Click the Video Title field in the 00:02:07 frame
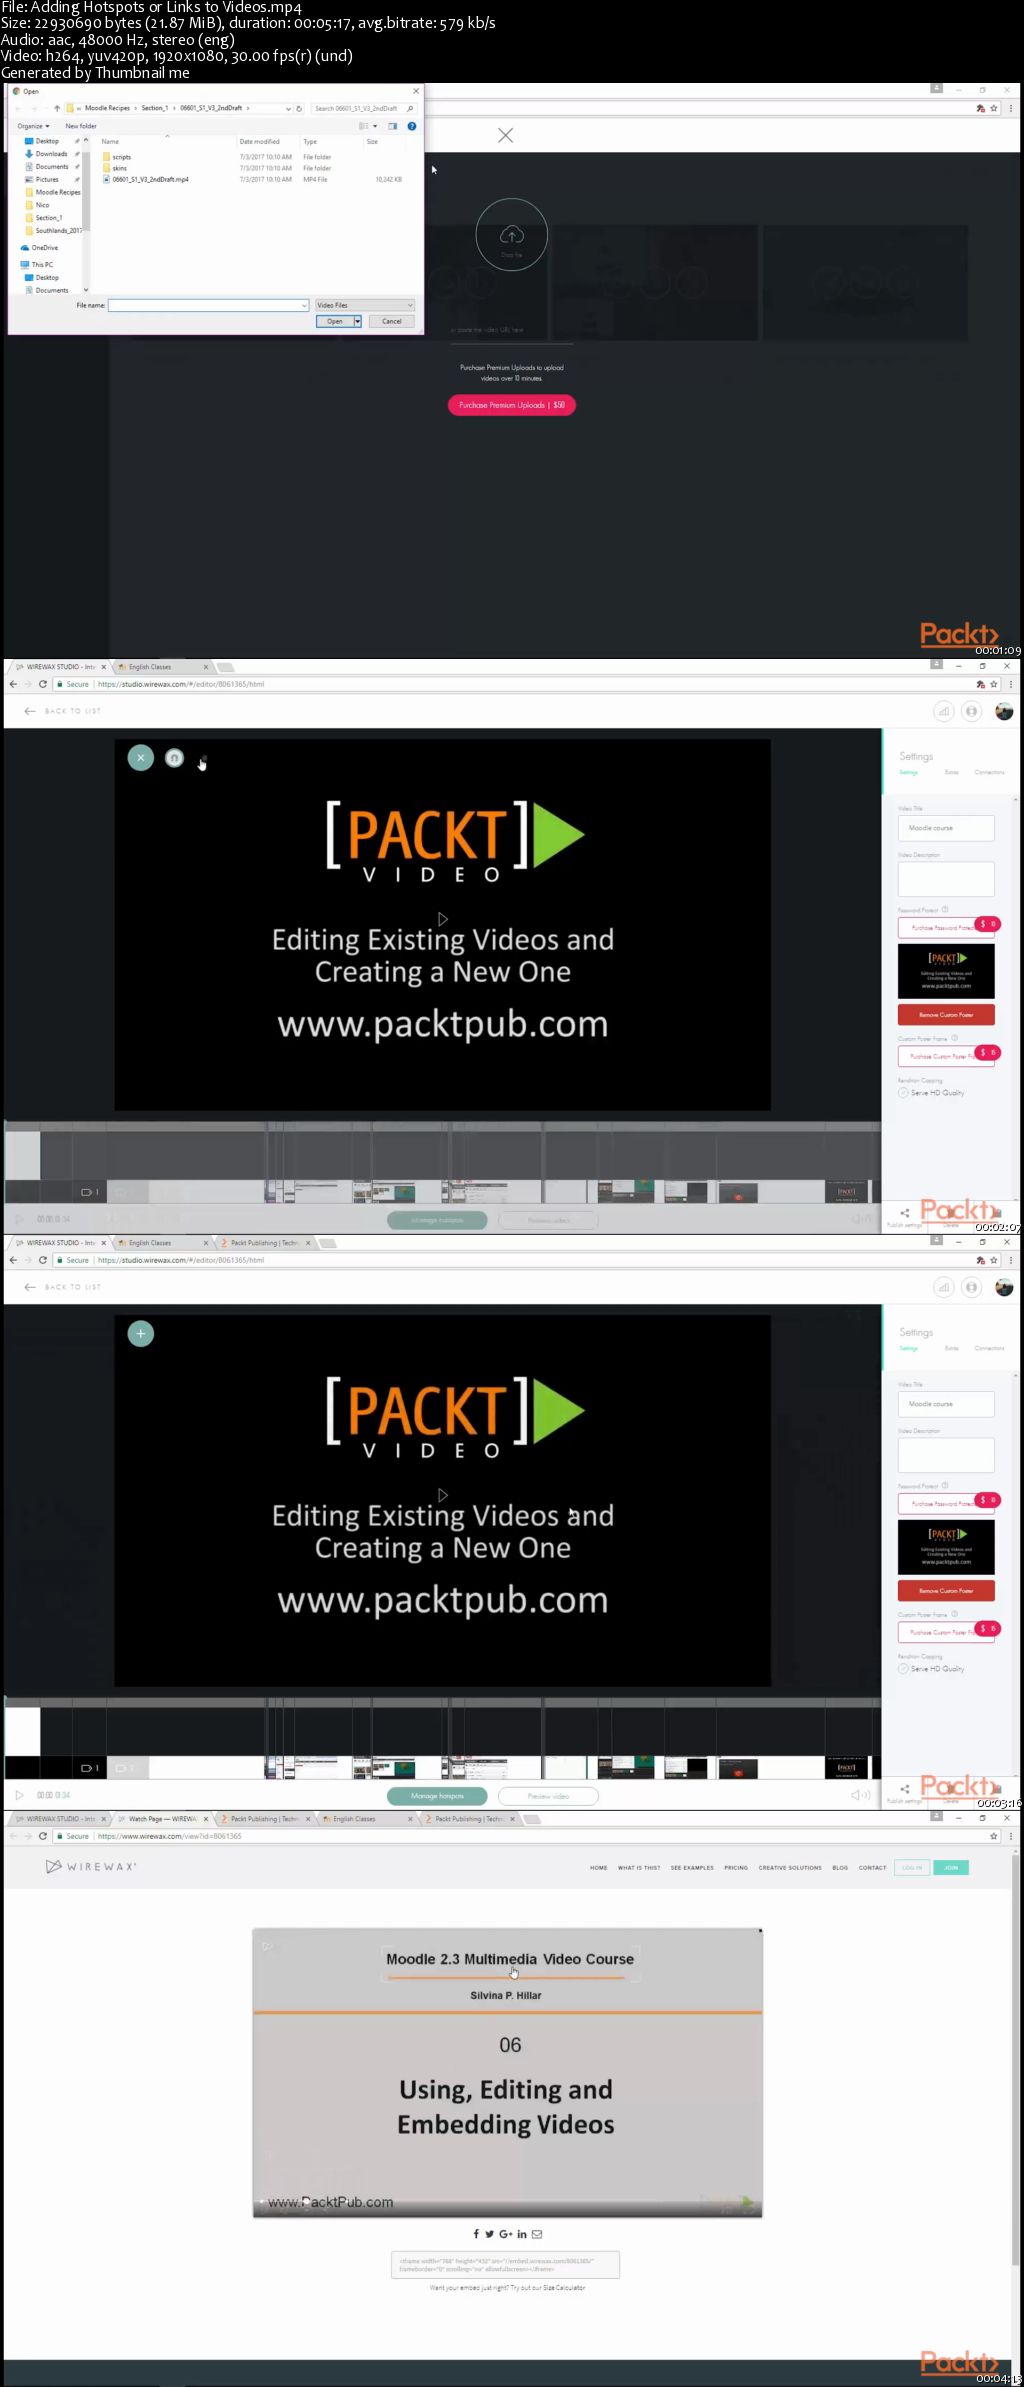 click(946, 828)
